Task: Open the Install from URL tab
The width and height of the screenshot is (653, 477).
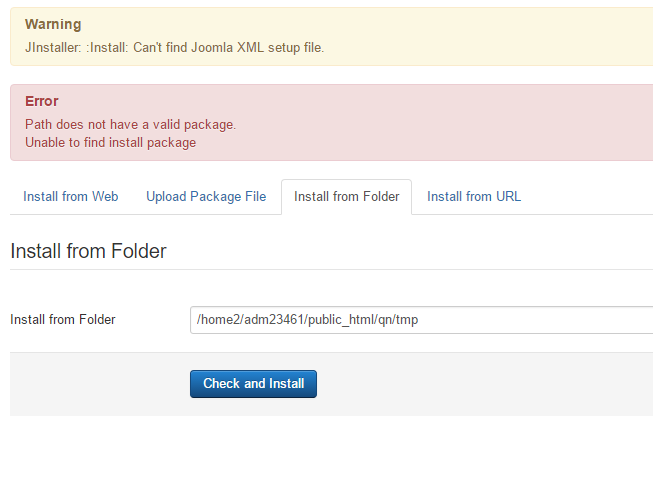Action: [x=474, y=197]
